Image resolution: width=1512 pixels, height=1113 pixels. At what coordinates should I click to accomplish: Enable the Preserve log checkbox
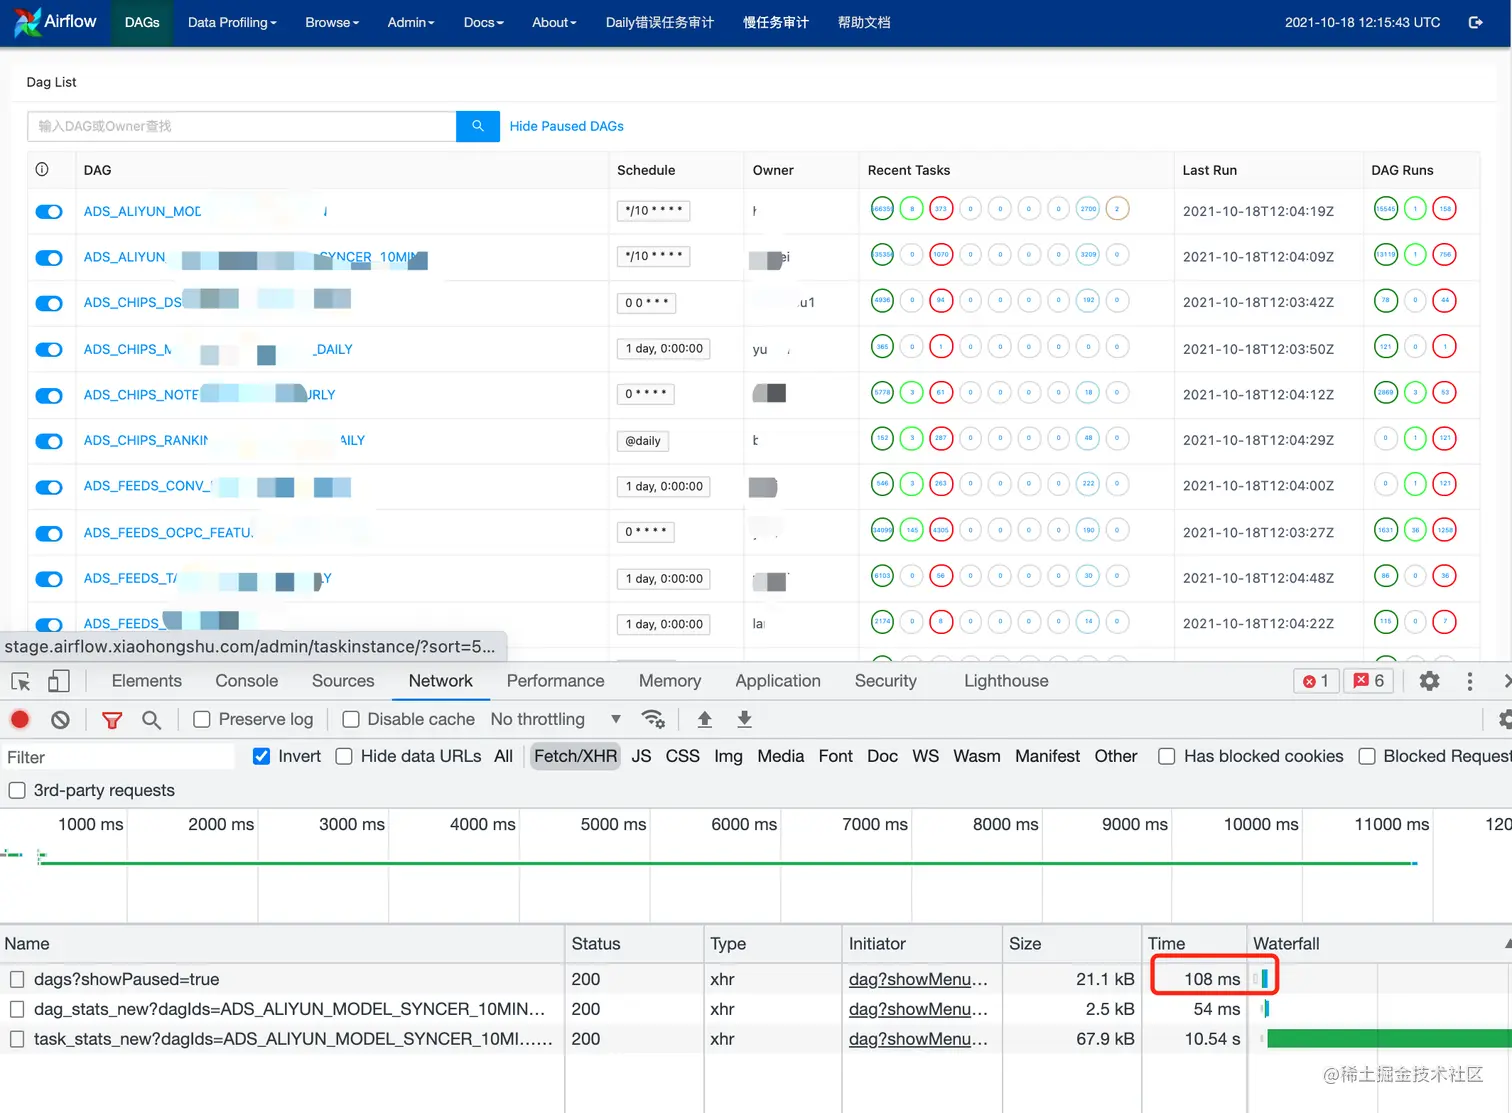pyautogui.click(x=202, y=719)
